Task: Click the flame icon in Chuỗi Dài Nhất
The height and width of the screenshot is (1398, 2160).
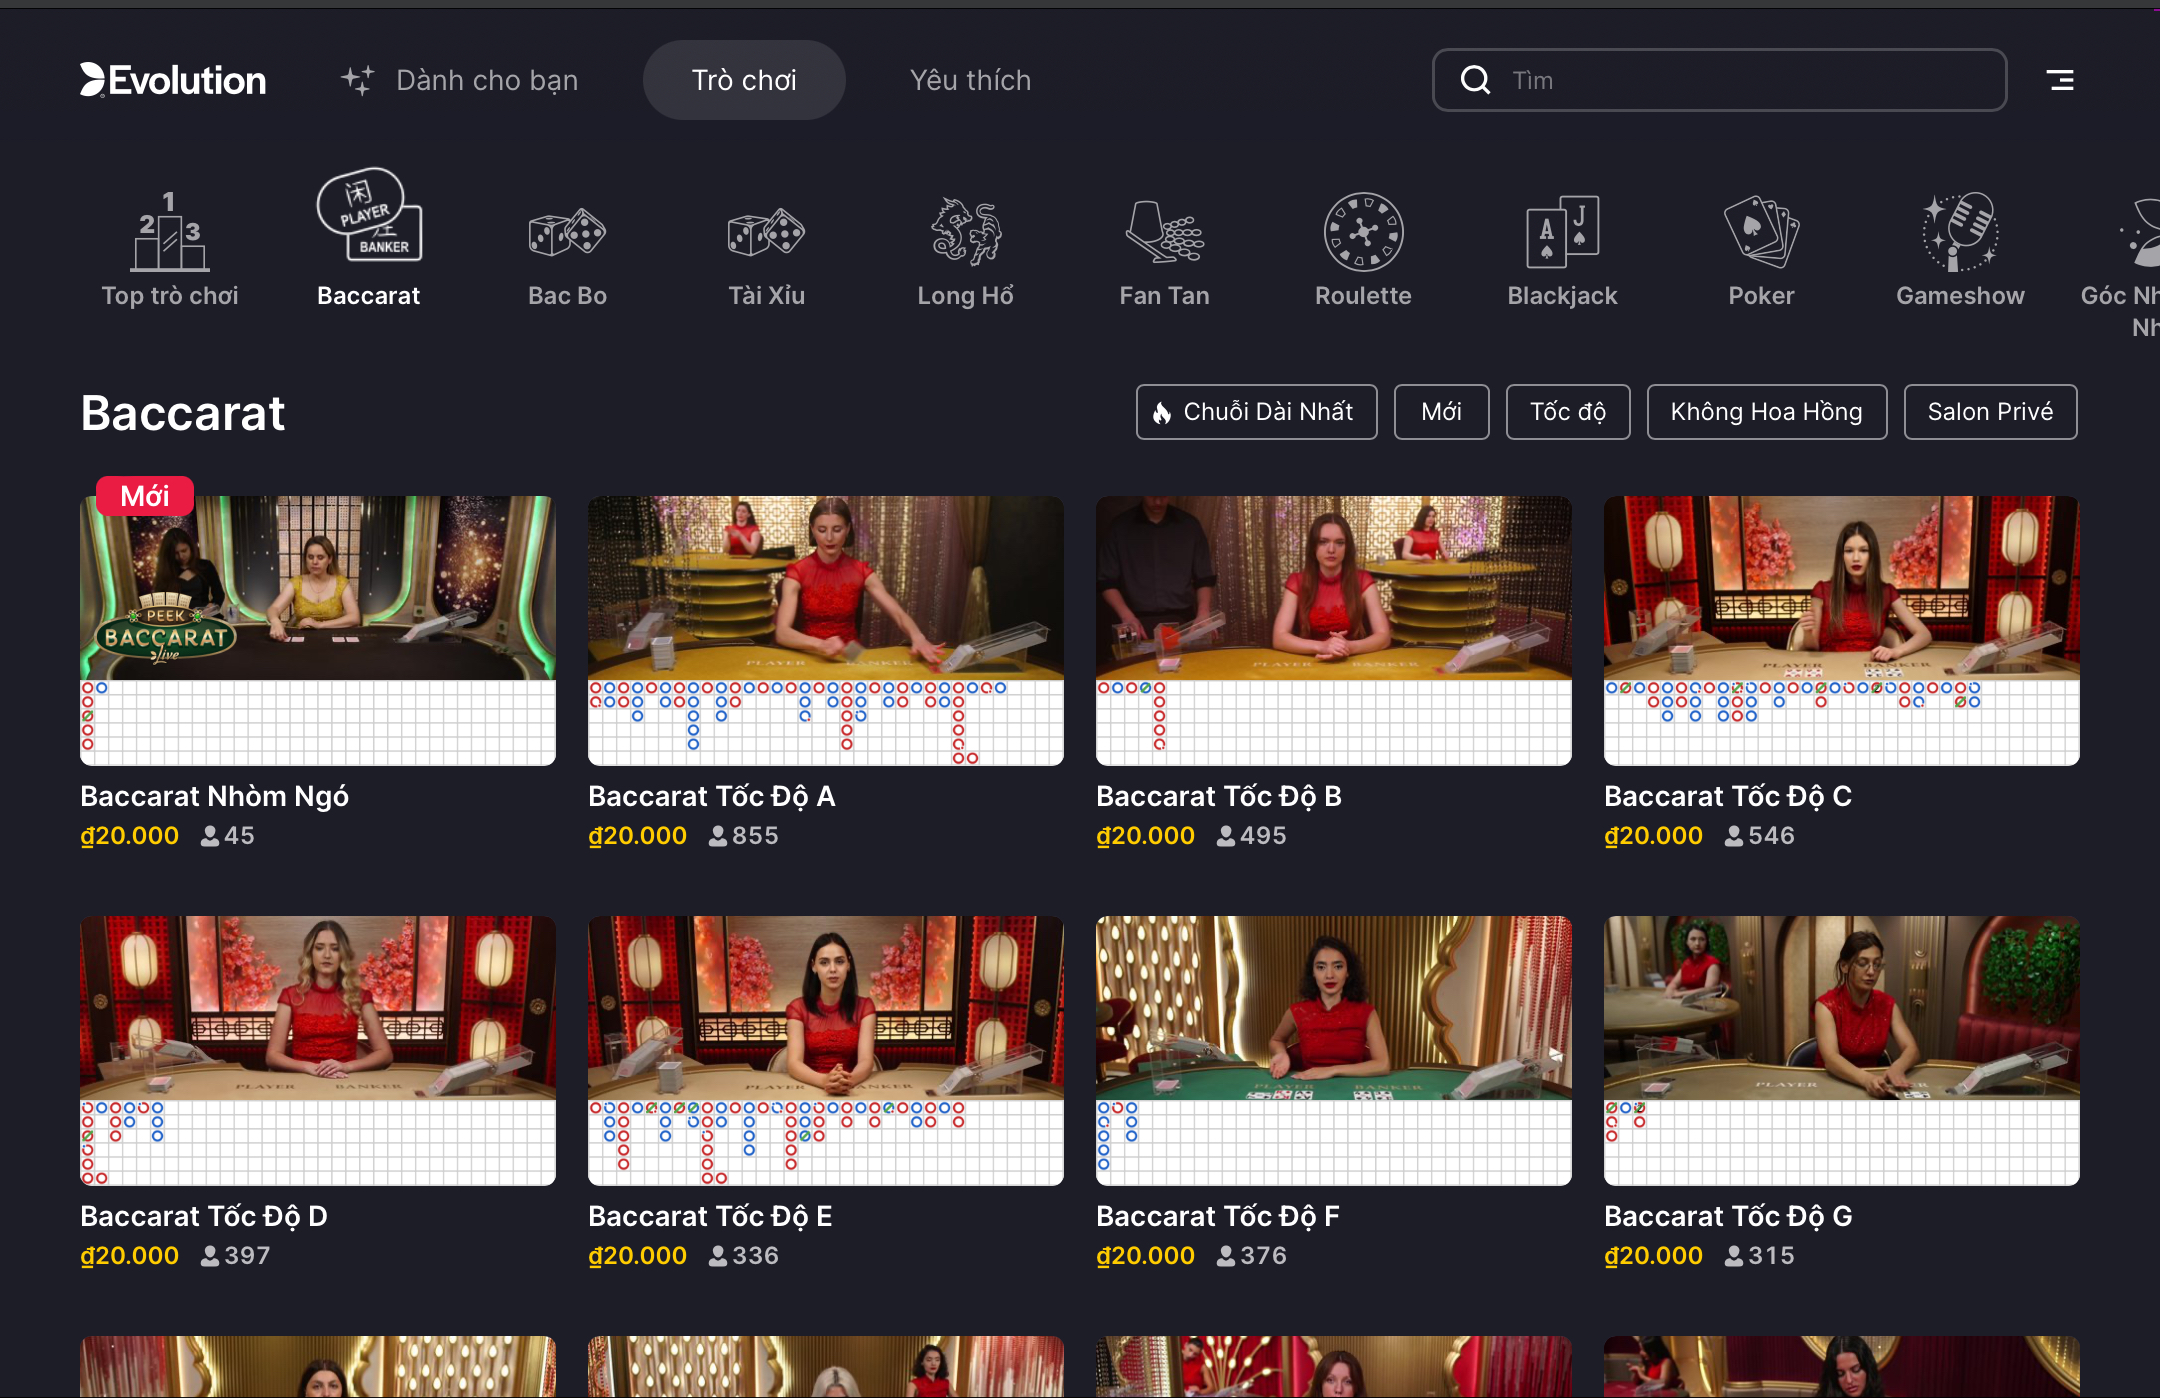Action: [1162, 412]
